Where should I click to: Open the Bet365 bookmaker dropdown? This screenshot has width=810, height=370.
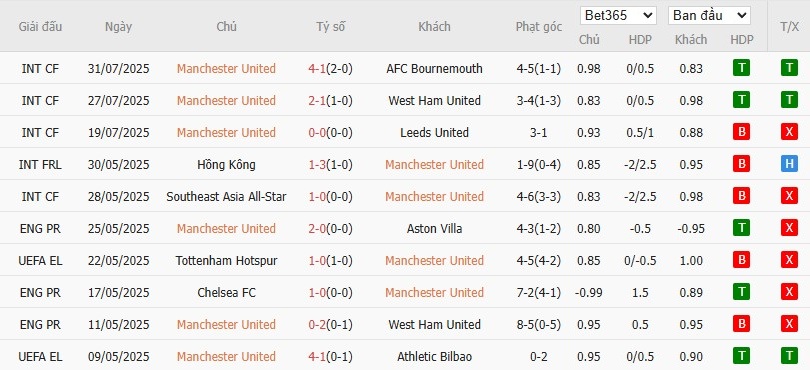tap(618, 16)
